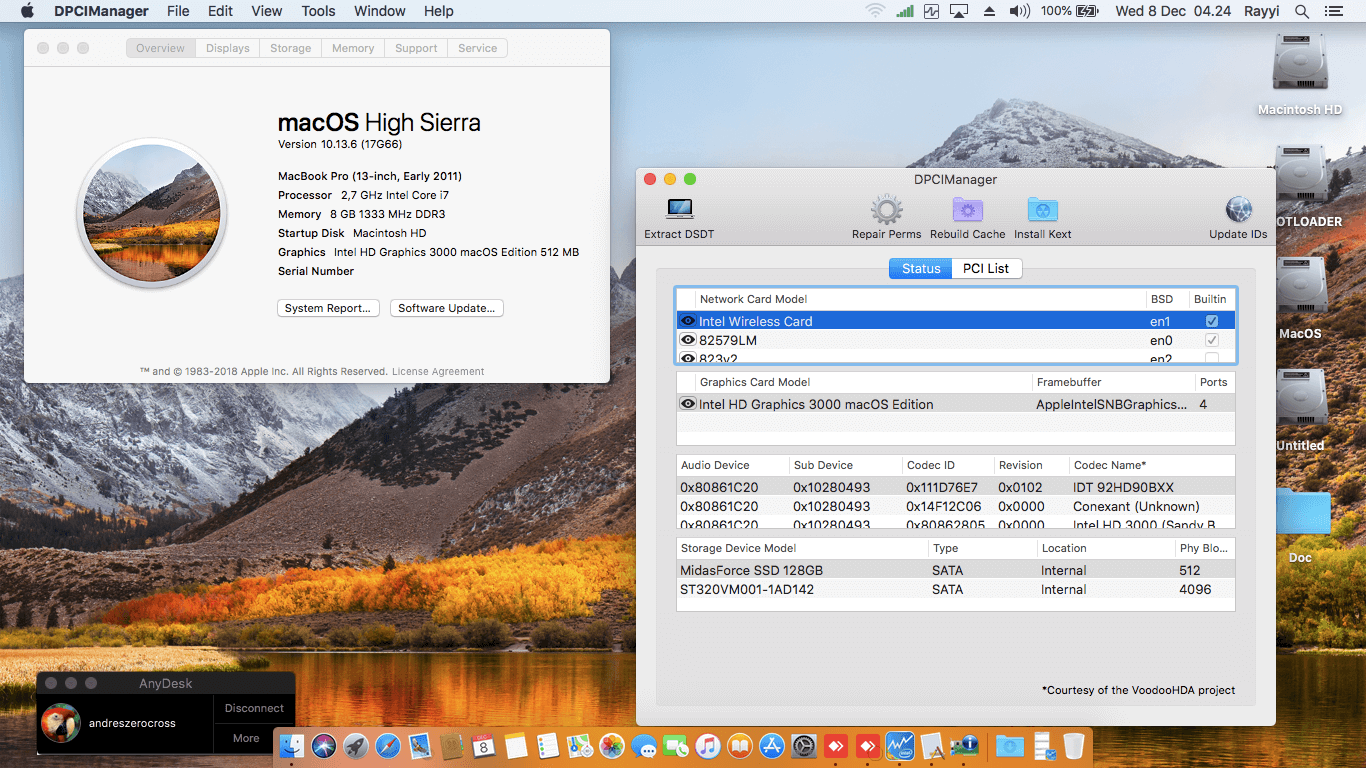The image size is (1366, 768).
Task: Open the Trash in the dock
Action: (1074, 746)
